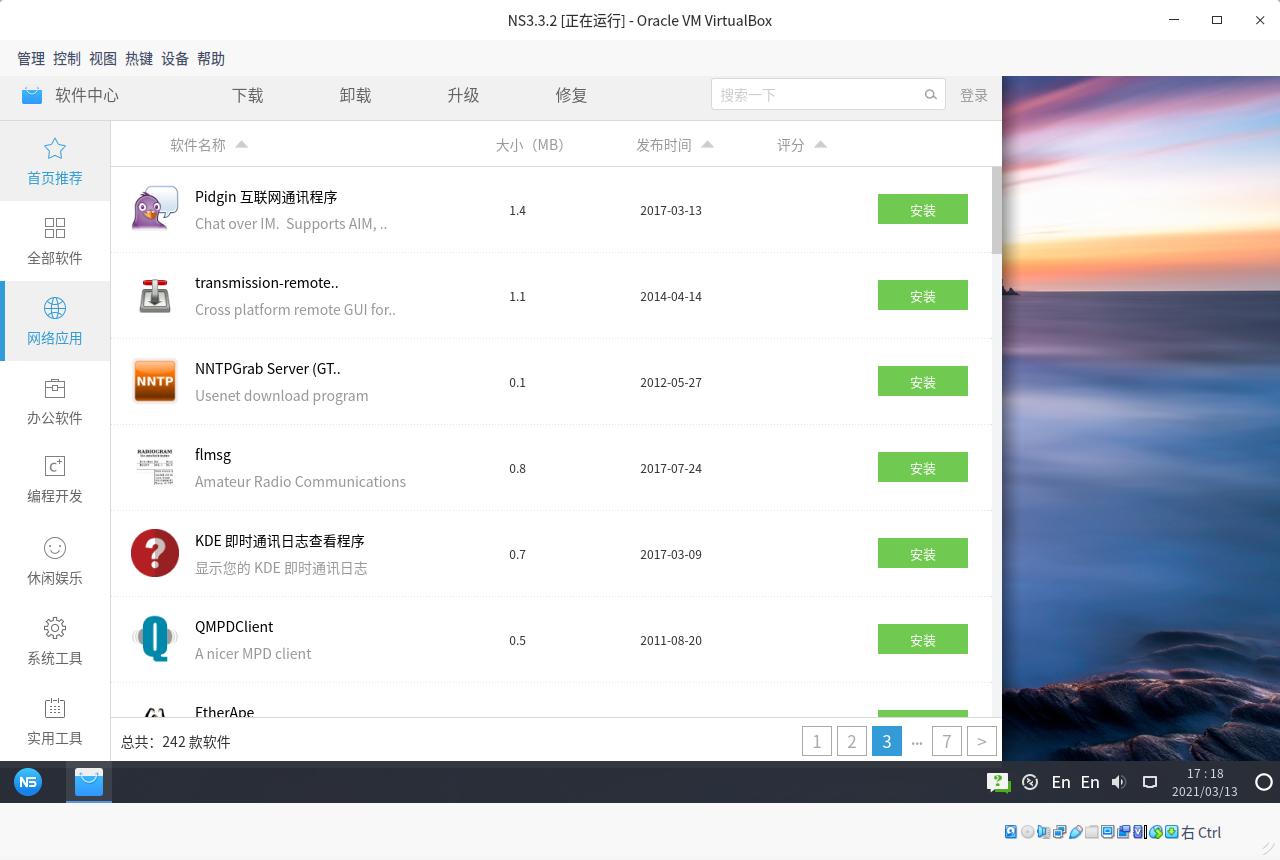
Task: Click 'Amateur Radio Communications' description text
Action: click(300, 481)
